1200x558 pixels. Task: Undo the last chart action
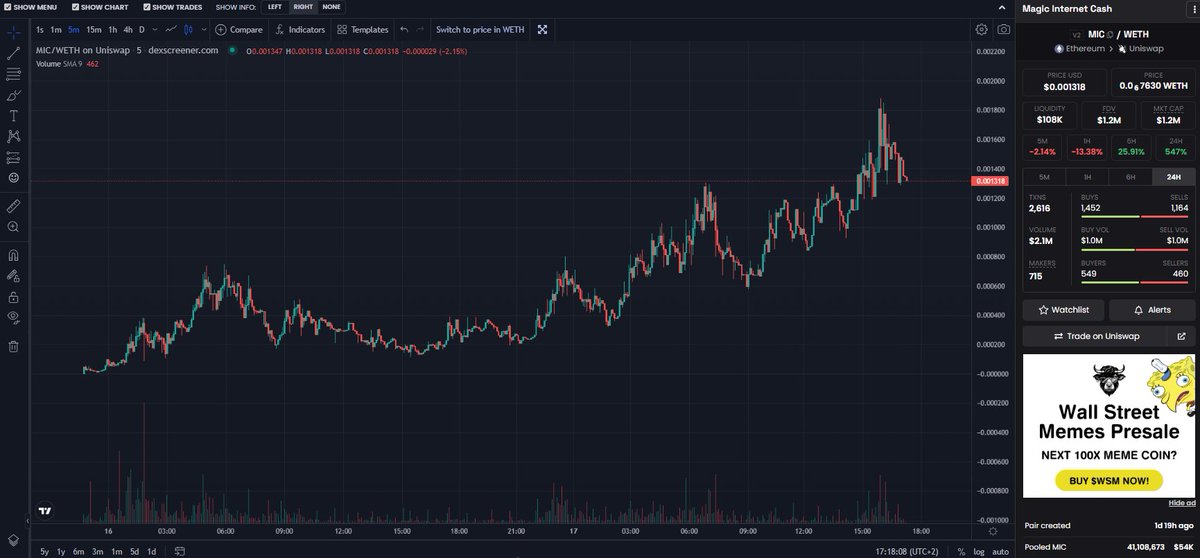(x=406, y=30)
